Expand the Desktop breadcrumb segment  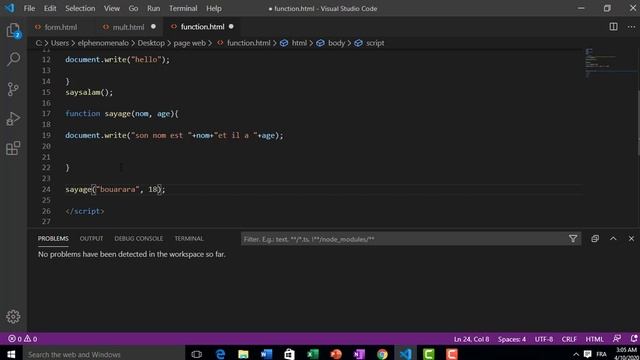(x=151, y=43)
